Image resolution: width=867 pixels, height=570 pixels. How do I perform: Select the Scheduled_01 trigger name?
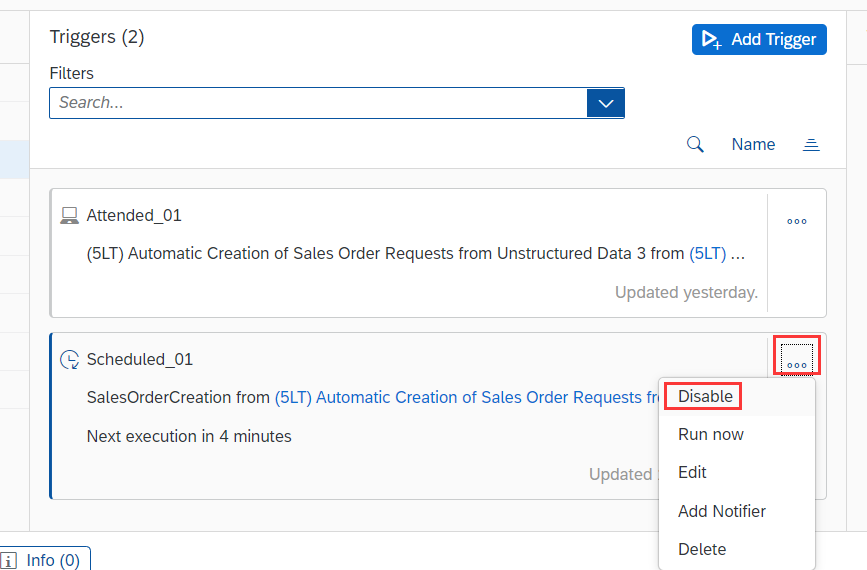click(x=139, y=359)
